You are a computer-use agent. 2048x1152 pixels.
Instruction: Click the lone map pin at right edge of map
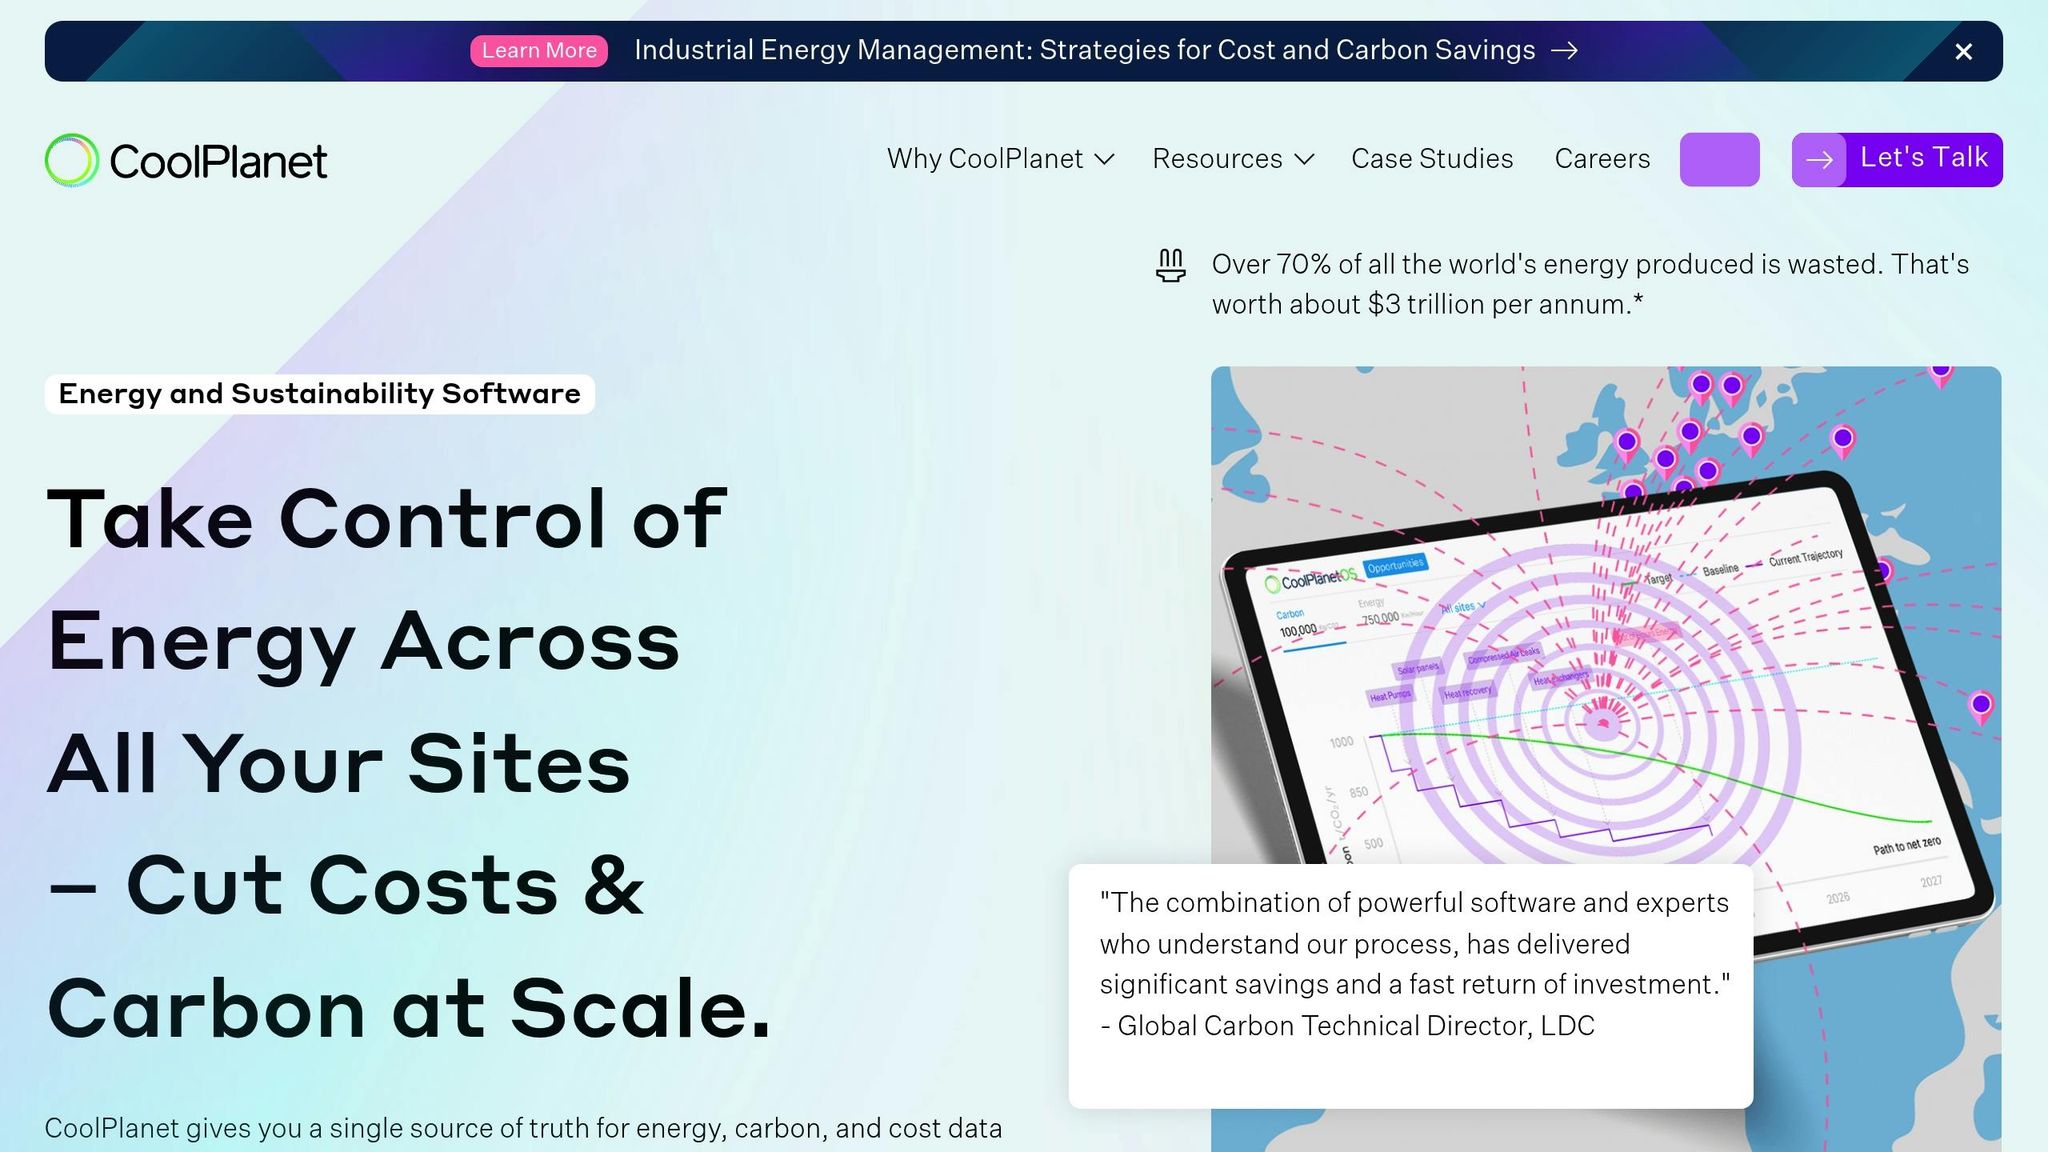click(1980, 706)
